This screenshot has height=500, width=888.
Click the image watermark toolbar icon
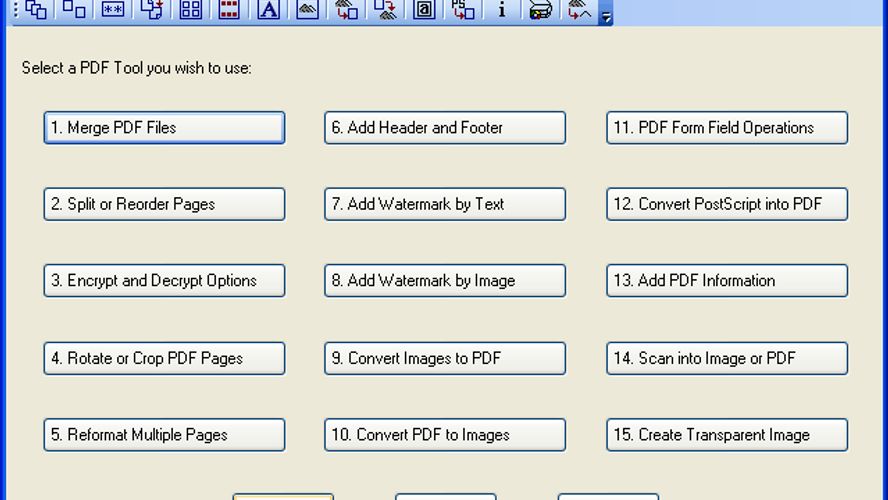coord(307,10)
